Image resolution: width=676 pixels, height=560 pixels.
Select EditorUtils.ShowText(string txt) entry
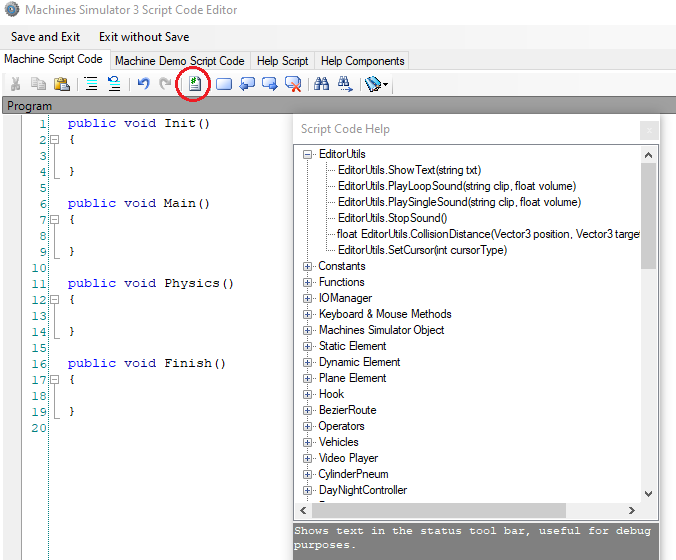pos(410,170)
